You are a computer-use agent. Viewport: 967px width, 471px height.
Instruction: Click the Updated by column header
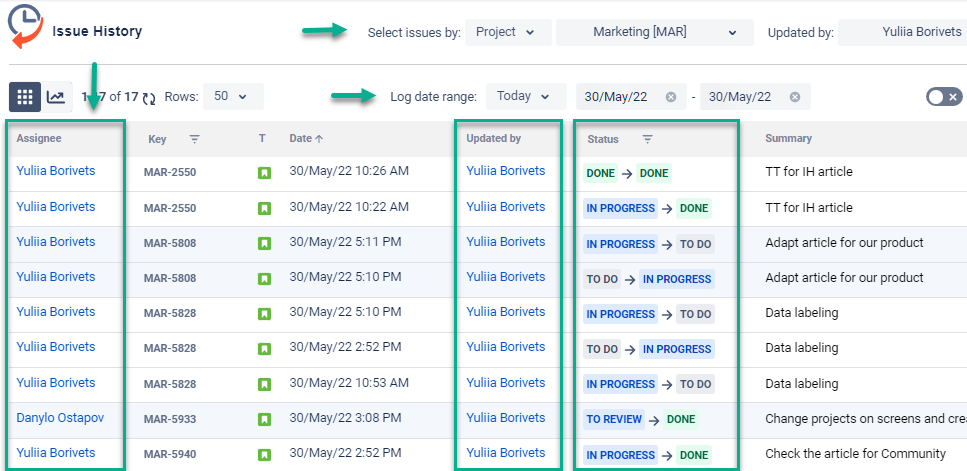point(493,139)
